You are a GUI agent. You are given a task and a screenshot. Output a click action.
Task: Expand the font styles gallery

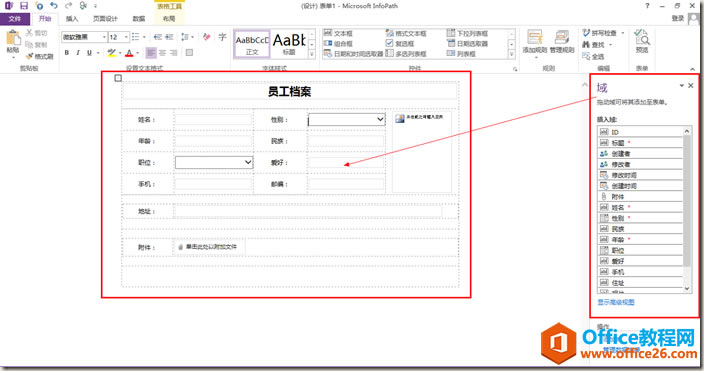click(312, 54)
